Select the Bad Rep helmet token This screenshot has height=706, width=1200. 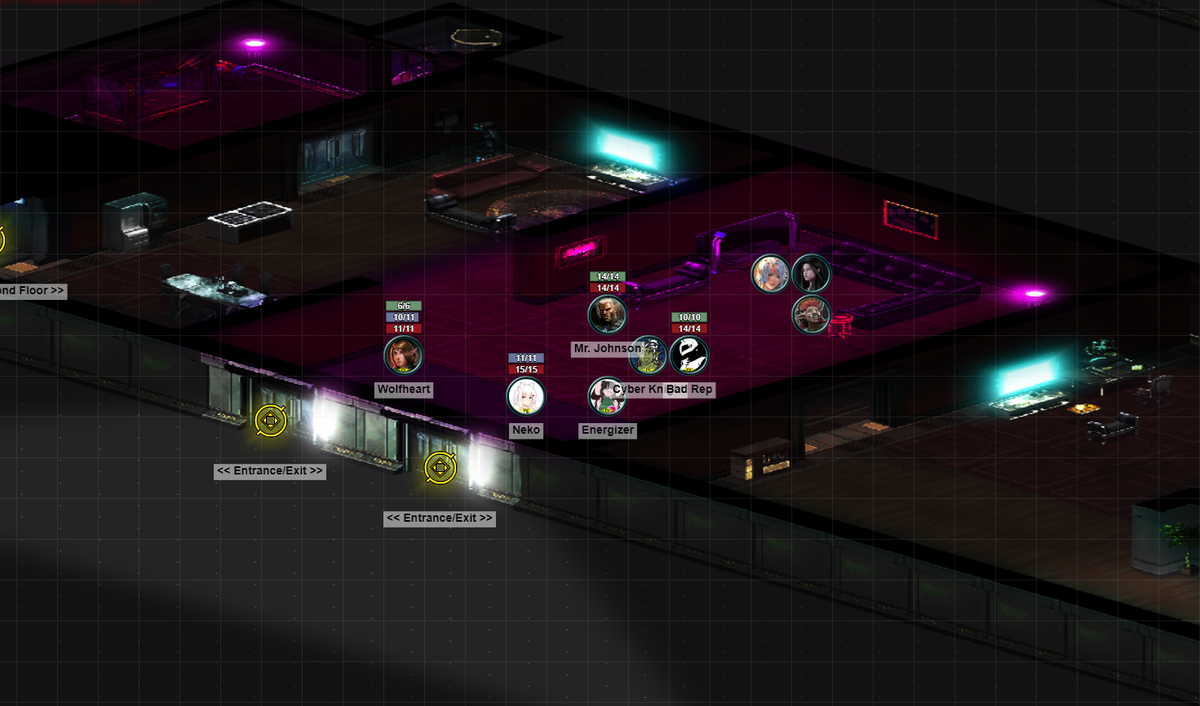689,355
